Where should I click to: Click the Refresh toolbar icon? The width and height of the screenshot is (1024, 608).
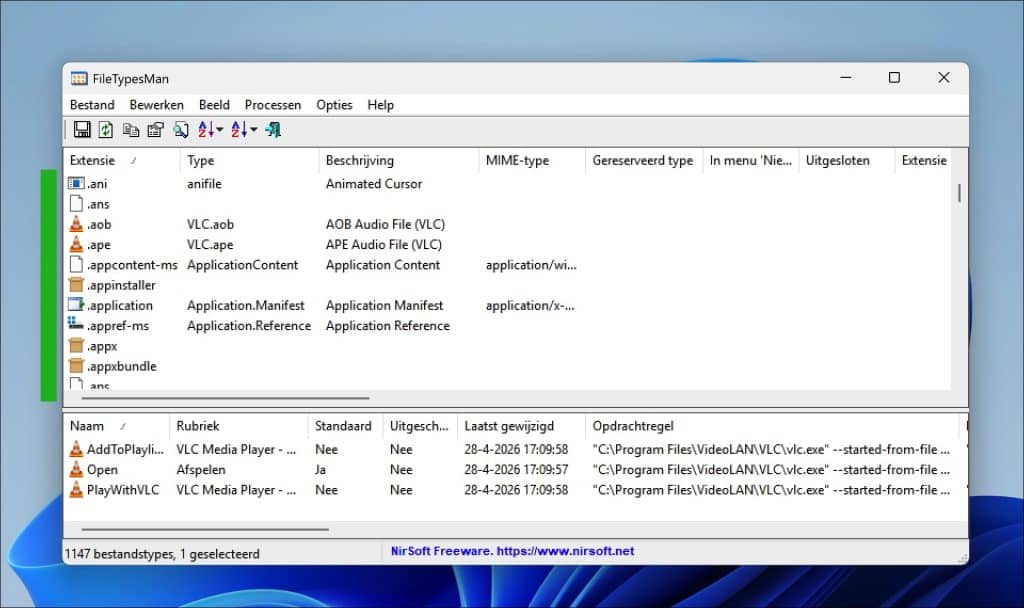coord(106,129)
